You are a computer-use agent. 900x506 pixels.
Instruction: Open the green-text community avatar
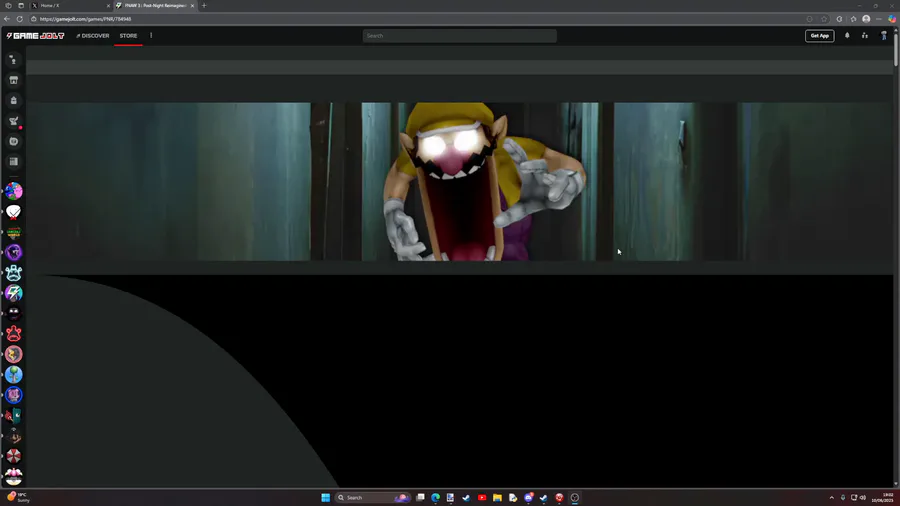pos(14,232)
